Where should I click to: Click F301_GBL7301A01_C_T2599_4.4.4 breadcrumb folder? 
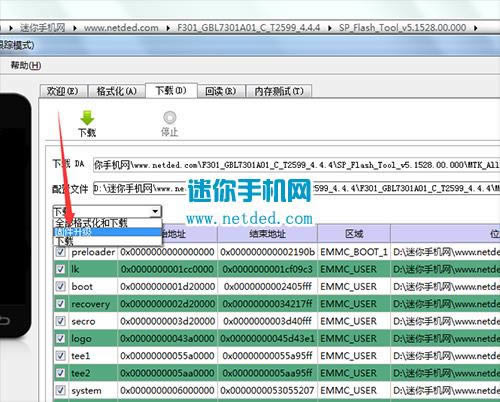click(249, 28)
